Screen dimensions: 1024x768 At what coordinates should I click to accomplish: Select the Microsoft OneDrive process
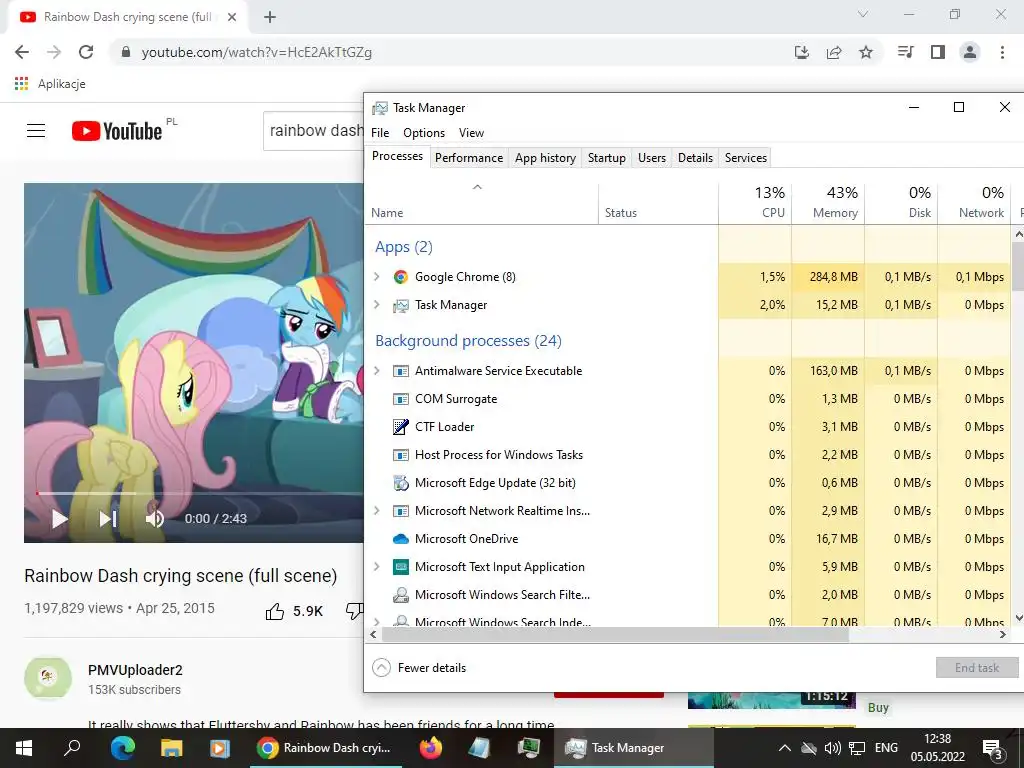(689, 539)
